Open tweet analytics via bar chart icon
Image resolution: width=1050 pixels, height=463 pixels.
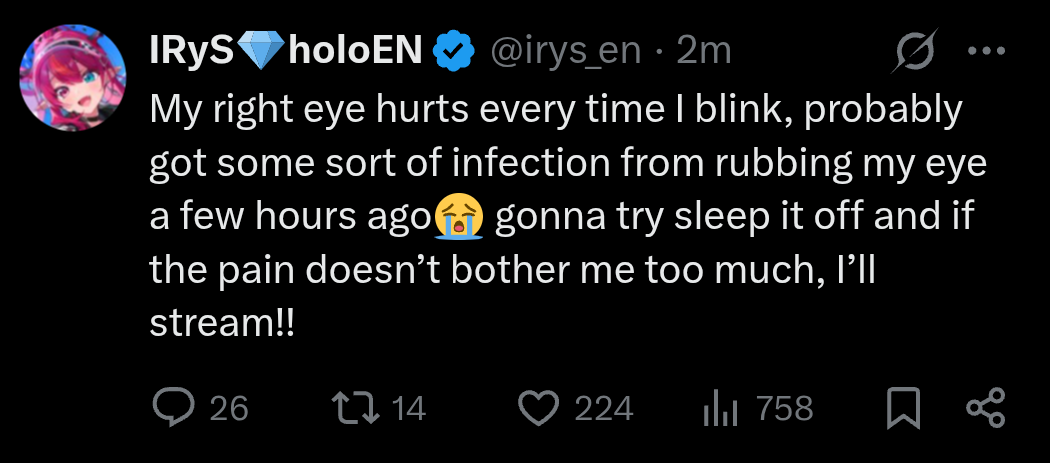pos(721,408)
